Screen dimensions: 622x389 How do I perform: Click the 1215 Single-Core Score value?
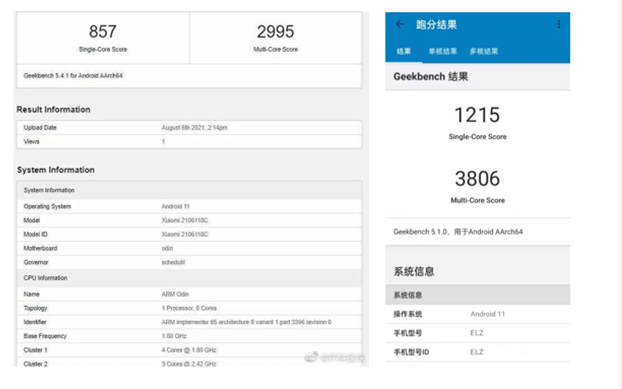(x=477, y=115)
